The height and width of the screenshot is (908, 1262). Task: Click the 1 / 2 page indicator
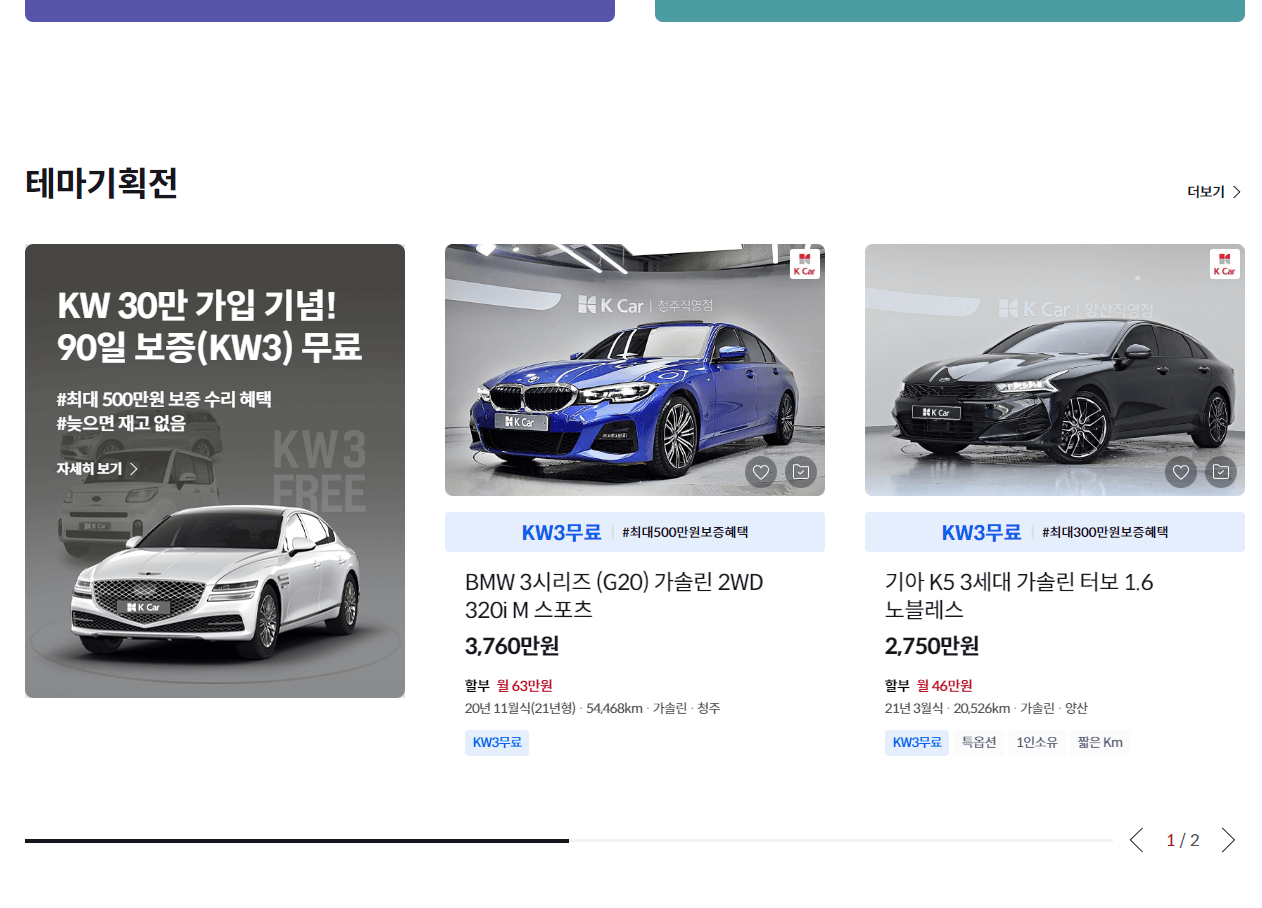click(x=1181, y=840)
